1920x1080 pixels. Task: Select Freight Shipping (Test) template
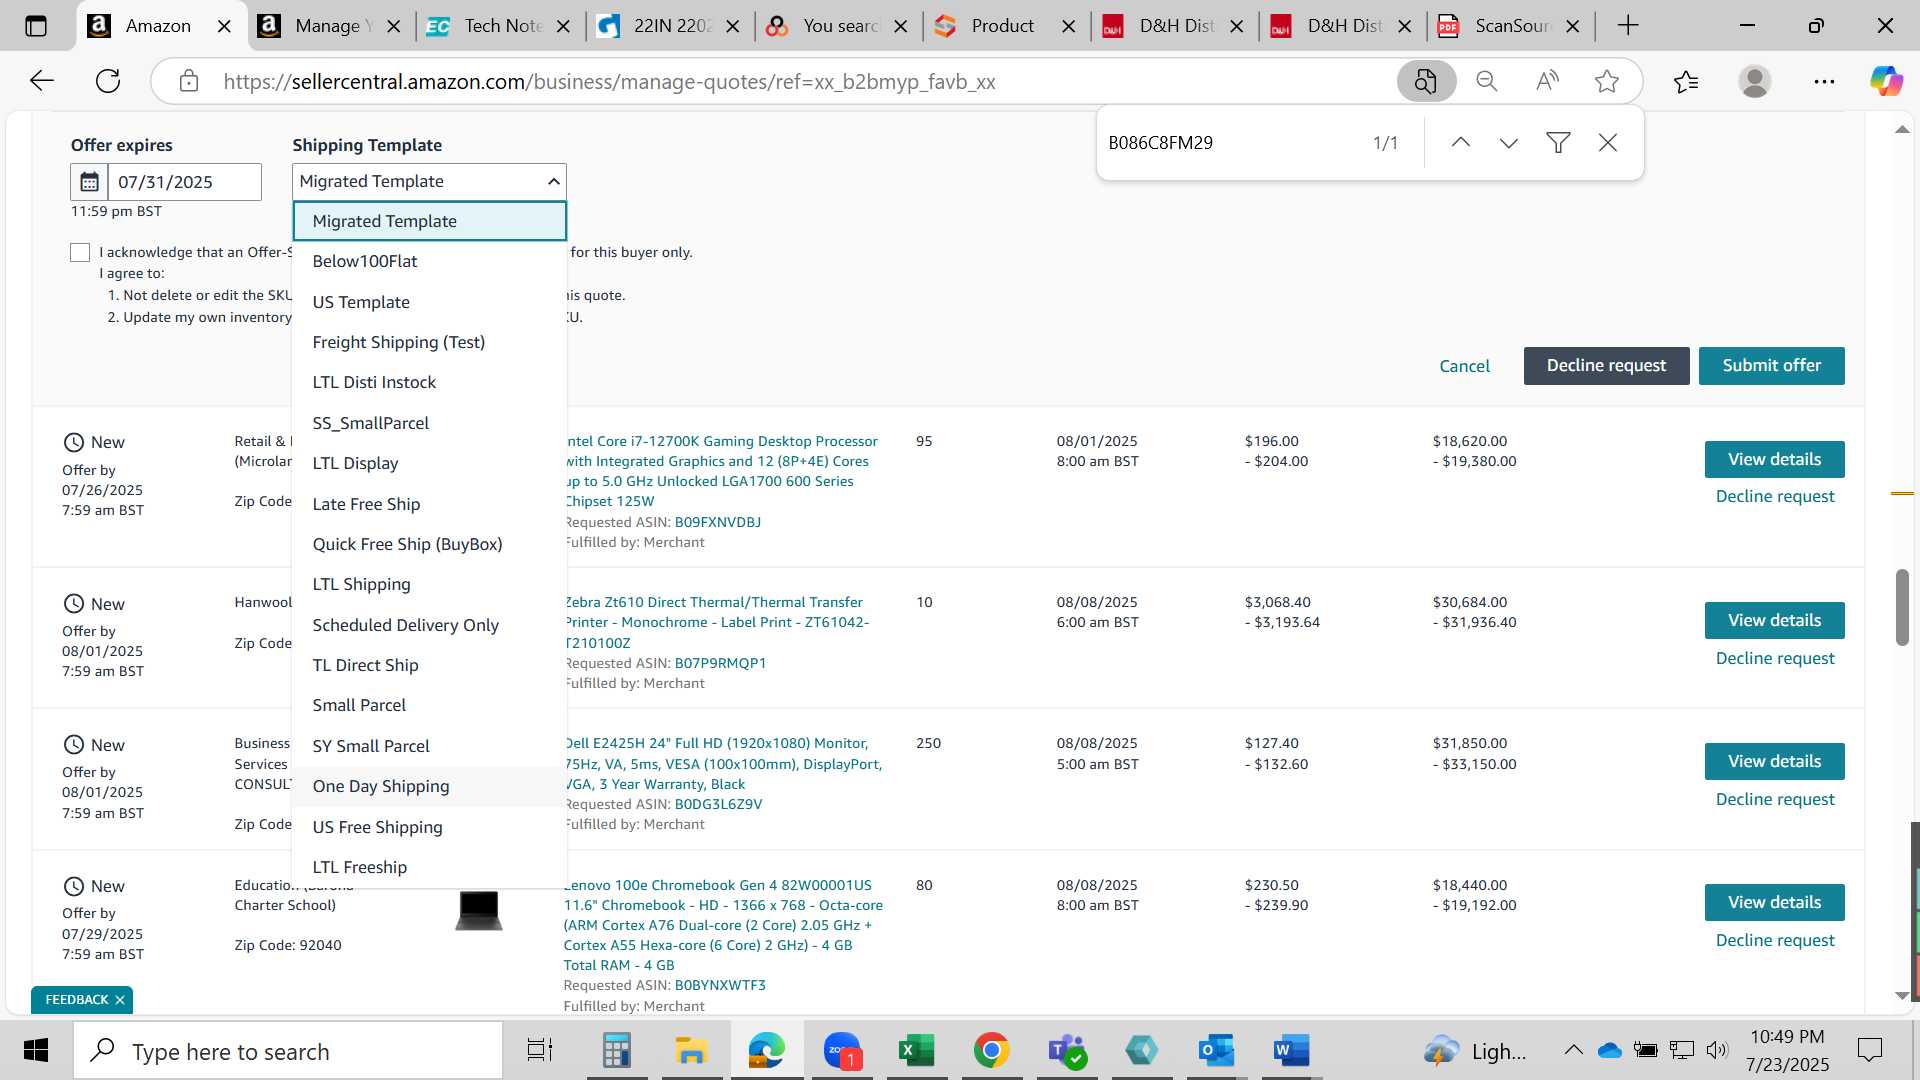click(x=429, y=342)
